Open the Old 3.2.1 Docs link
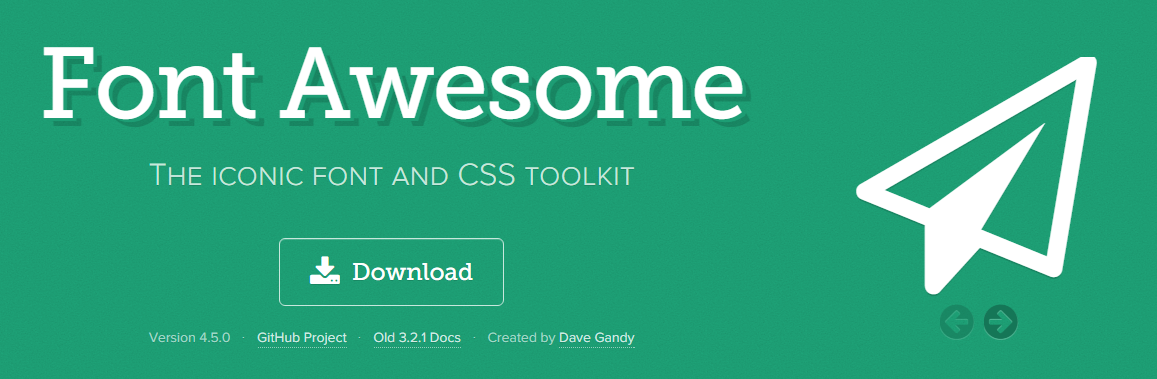1157x379 pixels. tap(417, 338)
